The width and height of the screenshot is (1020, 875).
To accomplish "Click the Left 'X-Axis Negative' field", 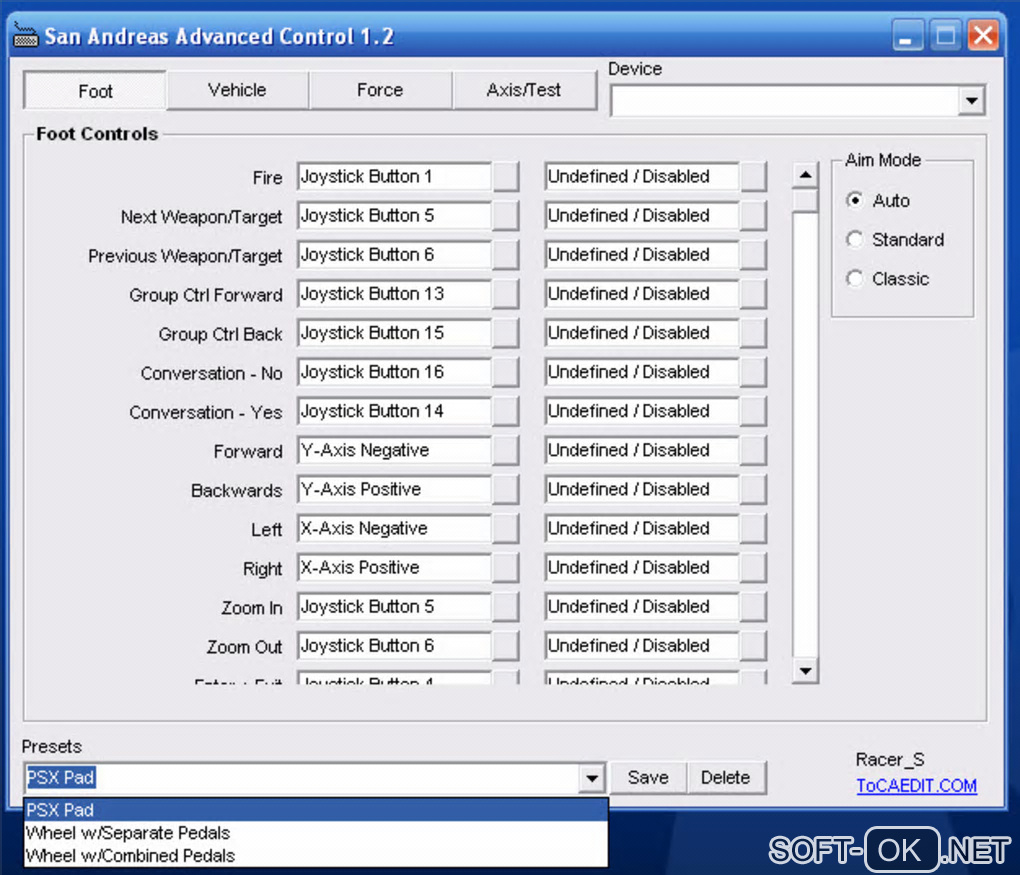I will coord(394,528).
